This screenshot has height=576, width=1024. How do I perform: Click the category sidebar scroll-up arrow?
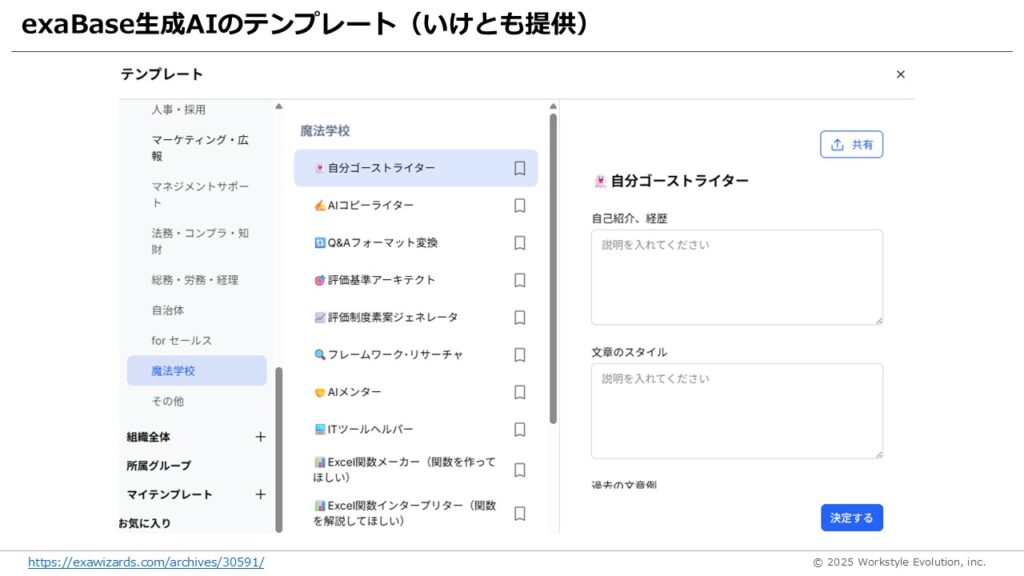pyautogui.click(x=279, y=106)
